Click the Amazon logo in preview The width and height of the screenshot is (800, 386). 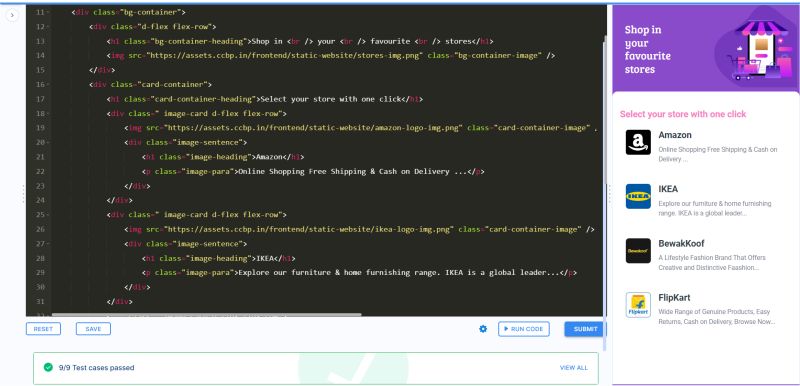click(638, 142)
